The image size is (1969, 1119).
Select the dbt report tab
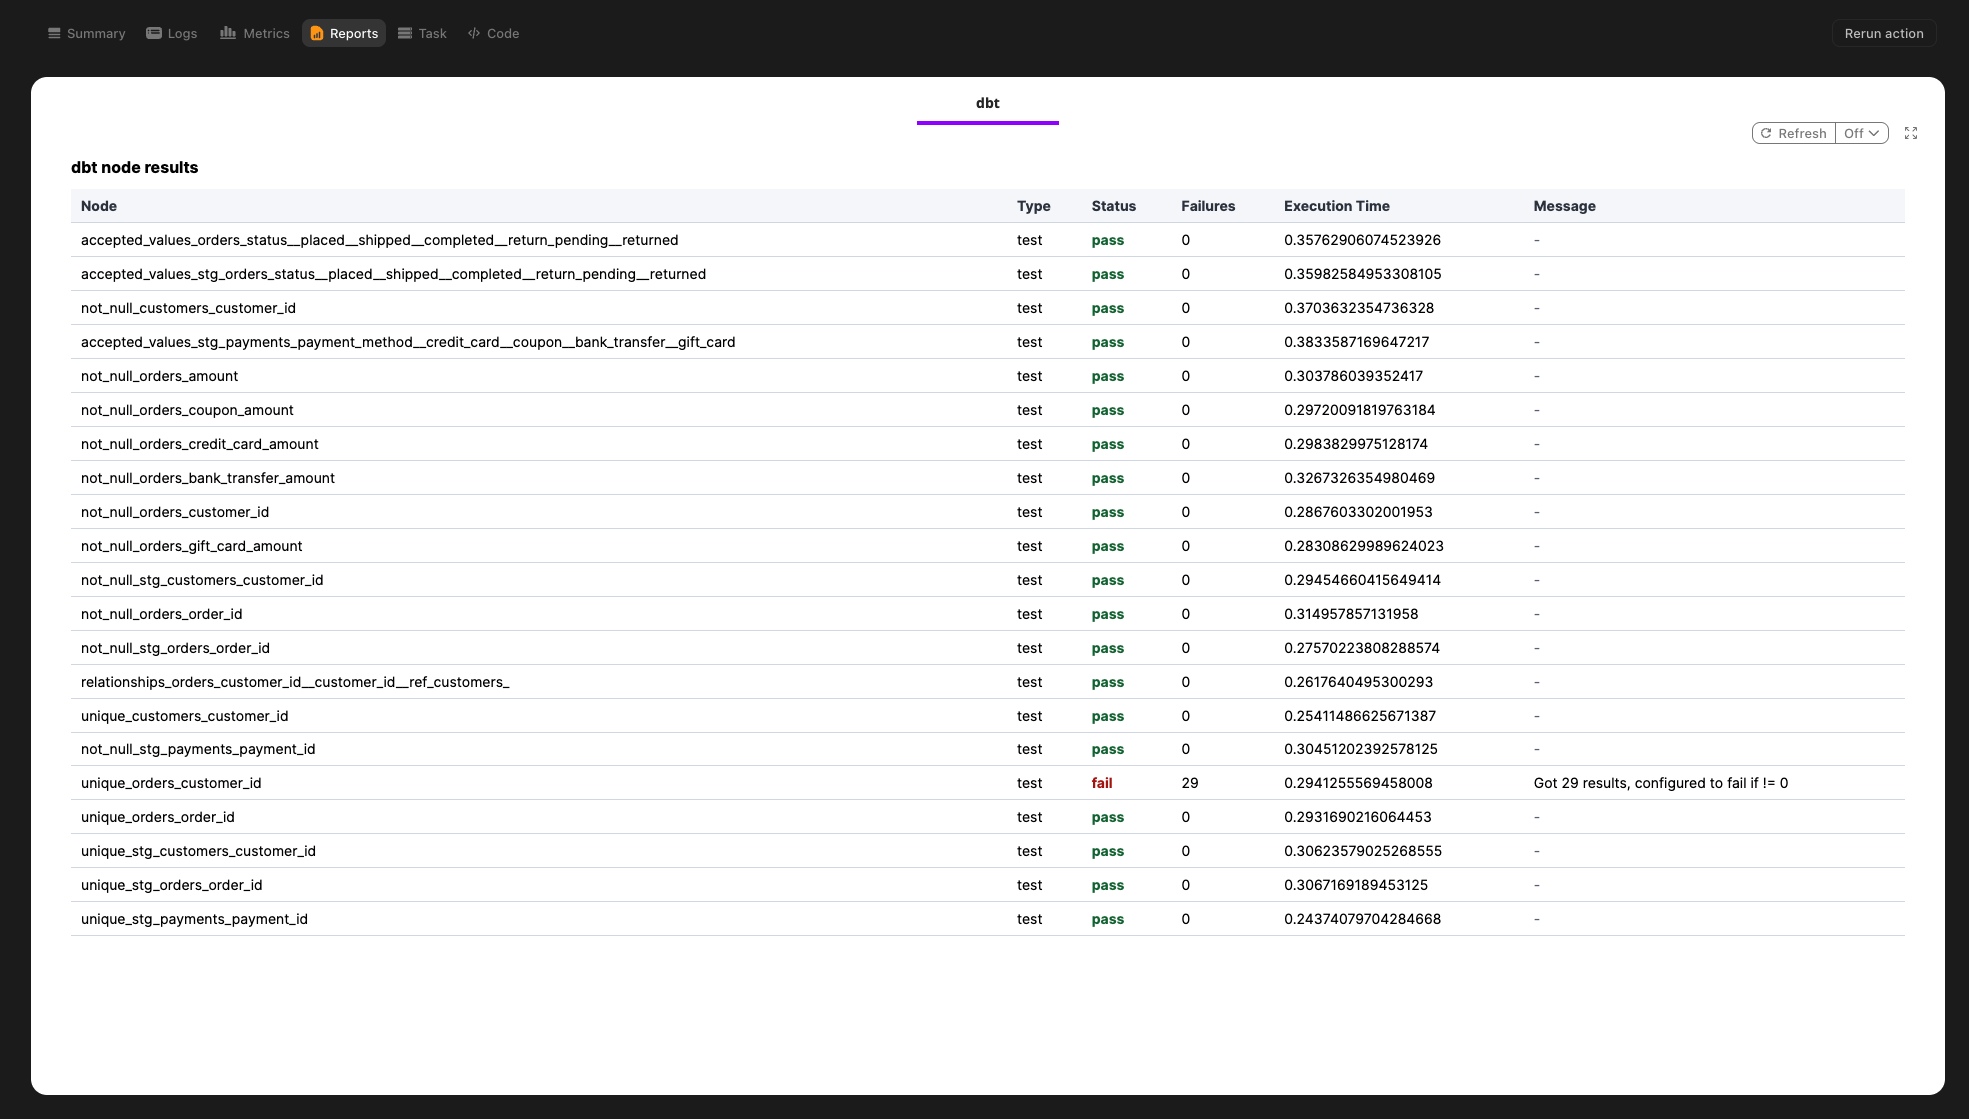tap(987, 103)
